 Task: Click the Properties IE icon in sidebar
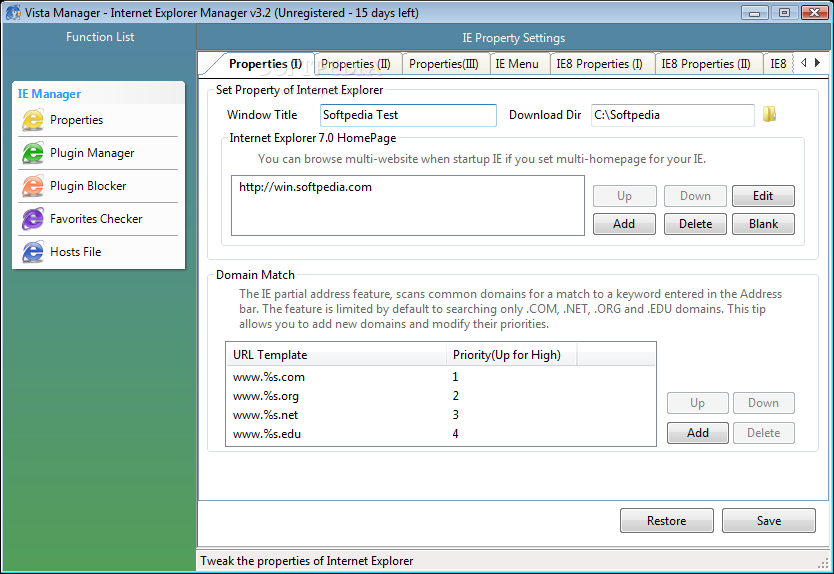(33, 120)
